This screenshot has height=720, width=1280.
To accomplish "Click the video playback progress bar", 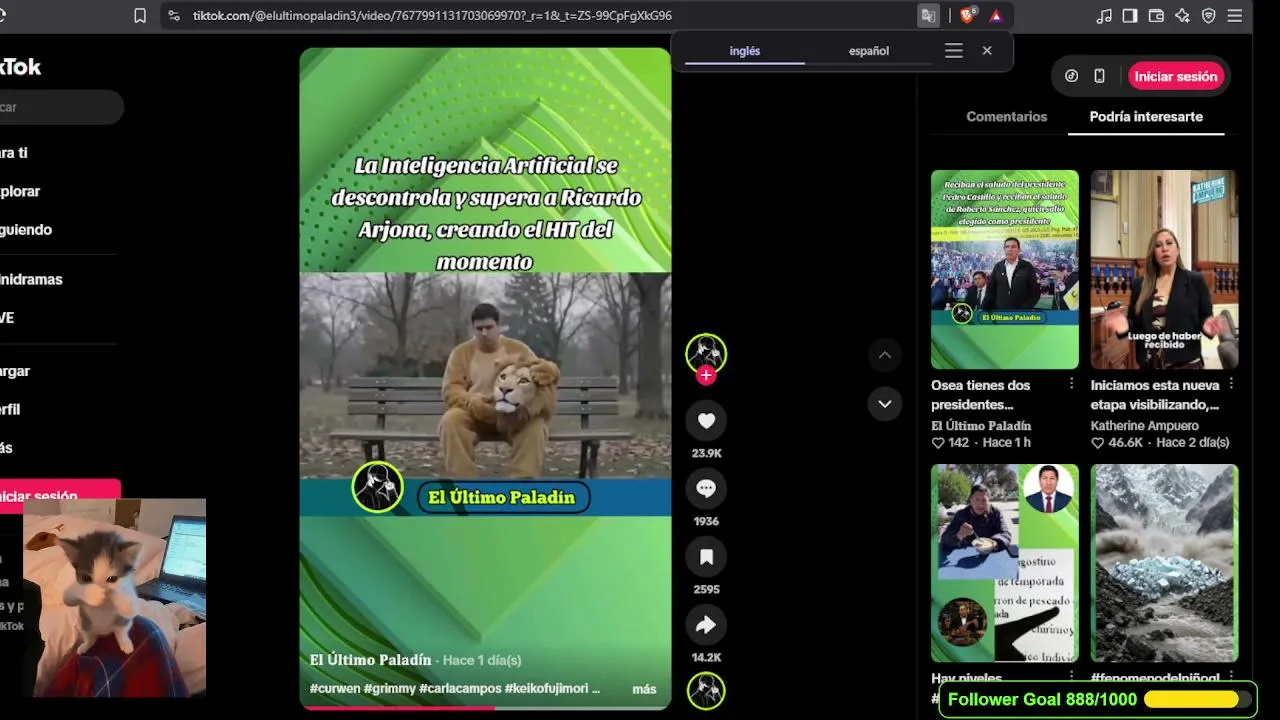I will (485, 708).
